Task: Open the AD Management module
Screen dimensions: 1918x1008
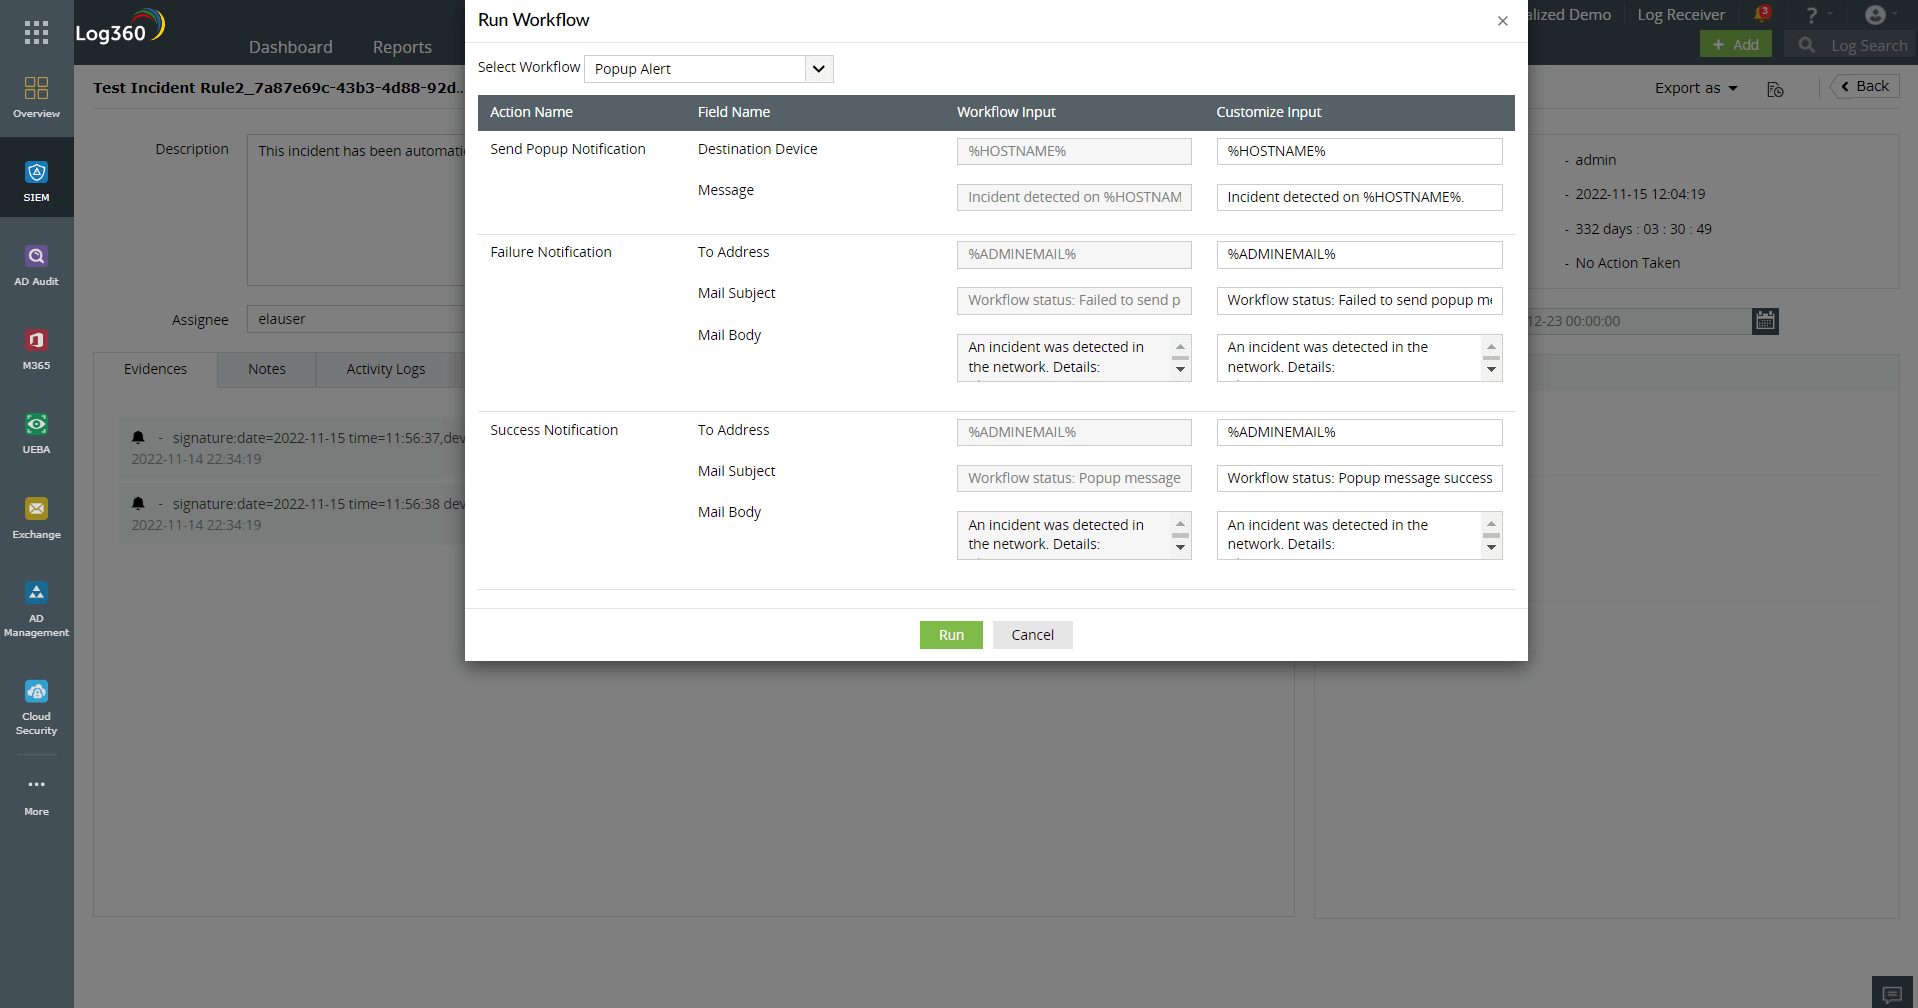Action: [x=36, y=609]
